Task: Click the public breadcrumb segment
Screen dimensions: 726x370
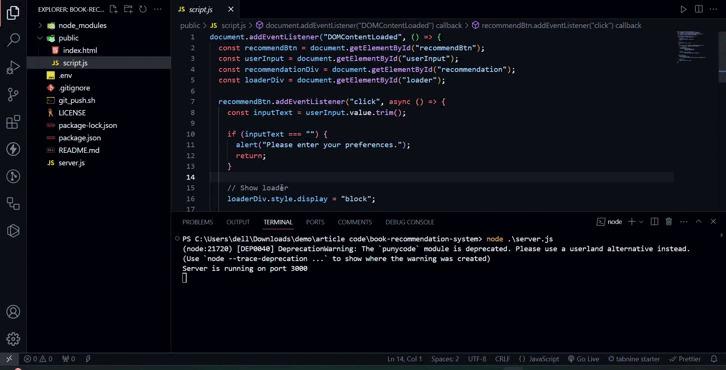Action: point(190,26)
